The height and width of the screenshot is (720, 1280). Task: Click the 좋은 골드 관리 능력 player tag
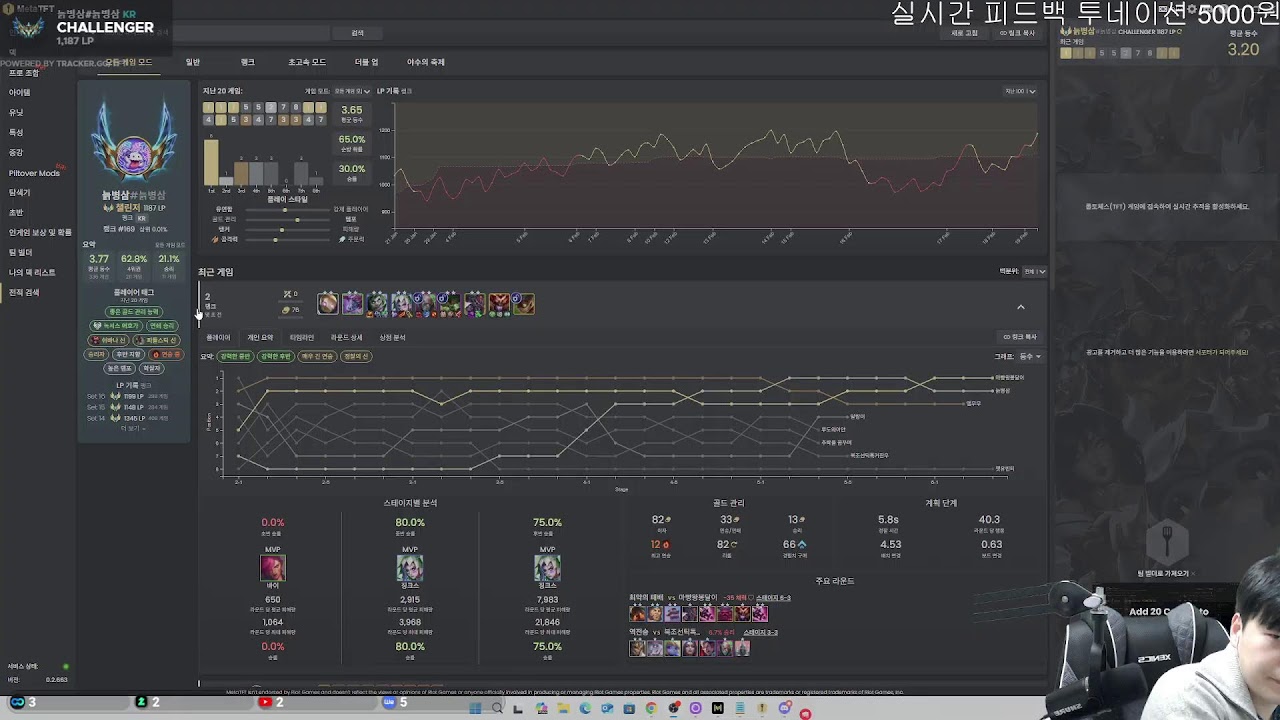coord(133,312)
